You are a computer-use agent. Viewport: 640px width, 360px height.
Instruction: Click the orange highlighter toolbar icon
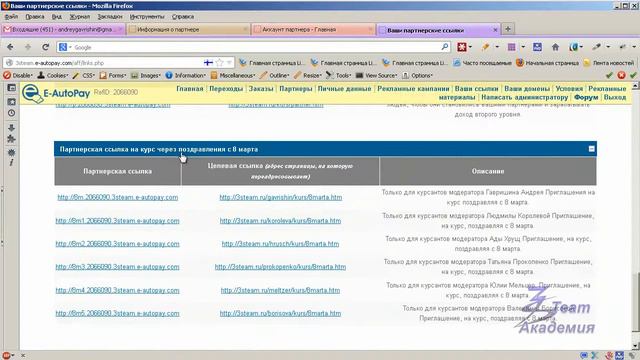click(485, 47)
